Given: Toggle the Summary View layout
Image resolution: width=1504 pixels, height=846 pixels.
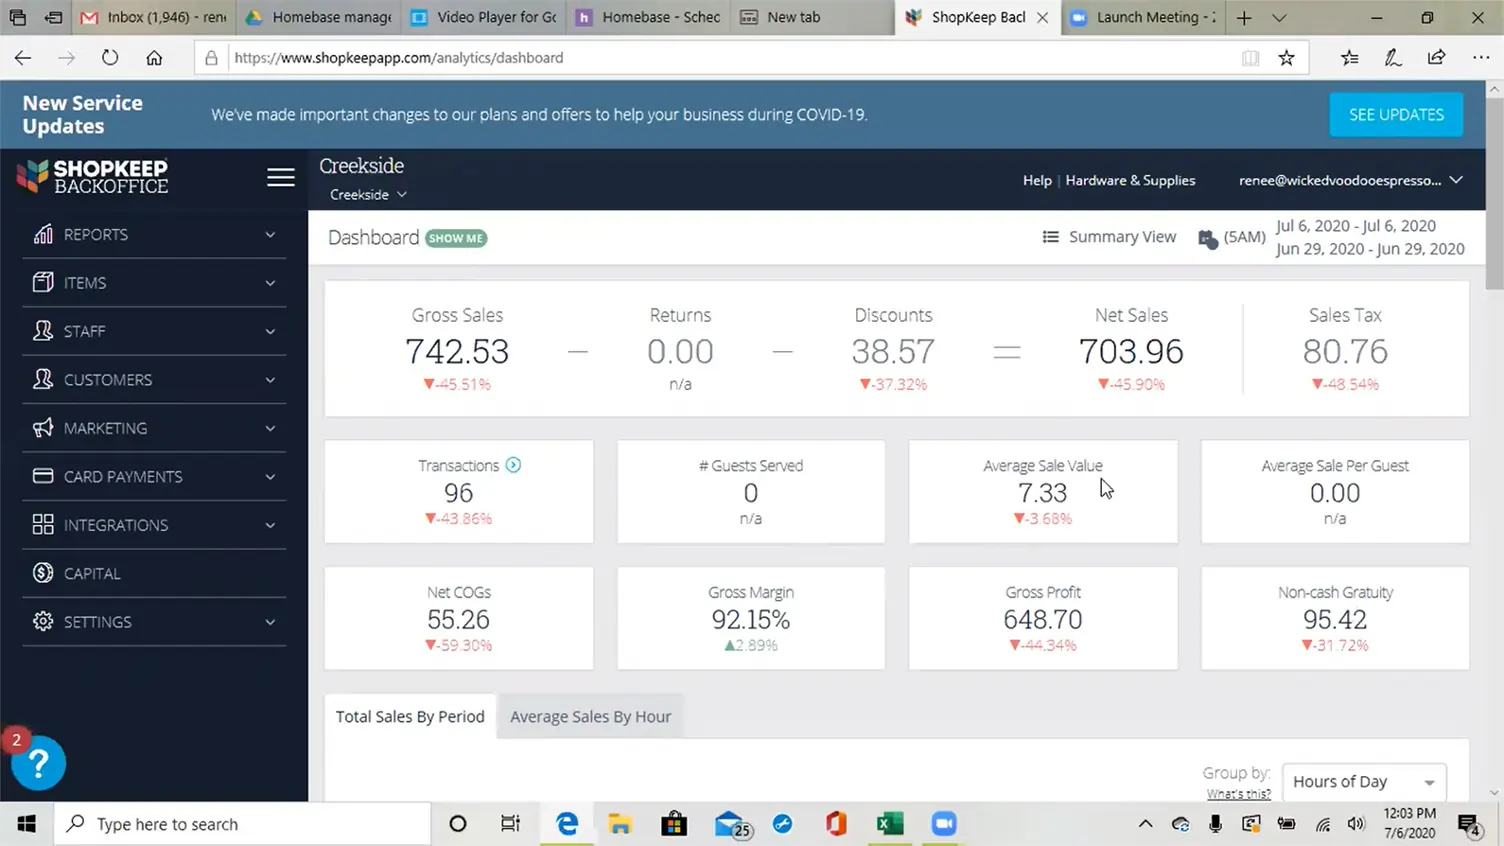Looking at the screenshot, I should [x=1109, y=237].
